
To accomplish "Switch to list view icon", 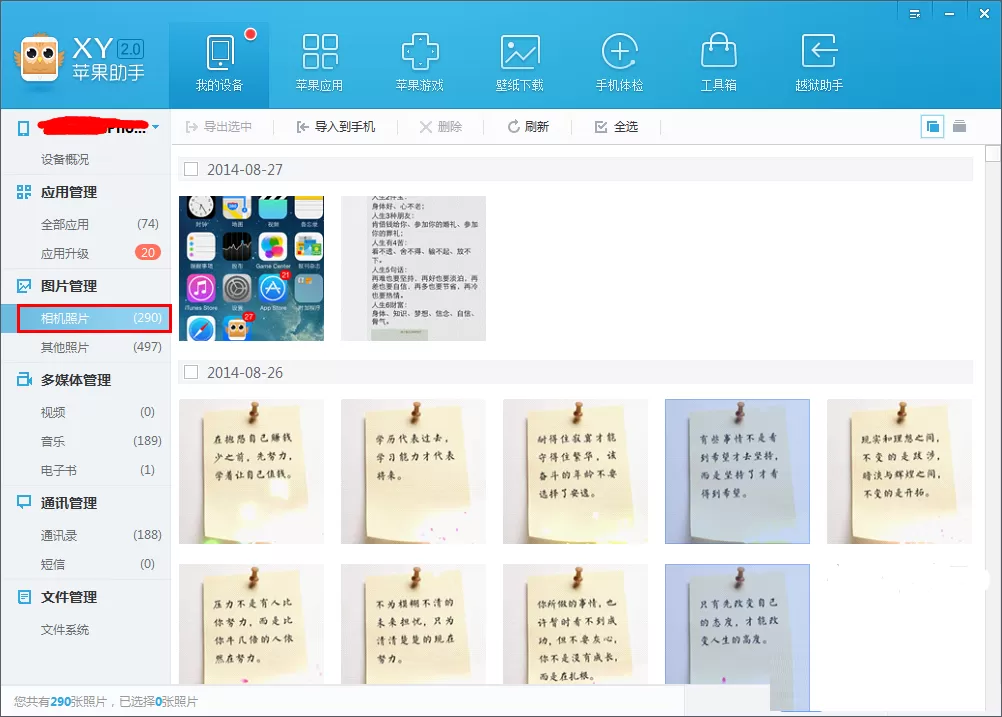I will coord(959,127).
